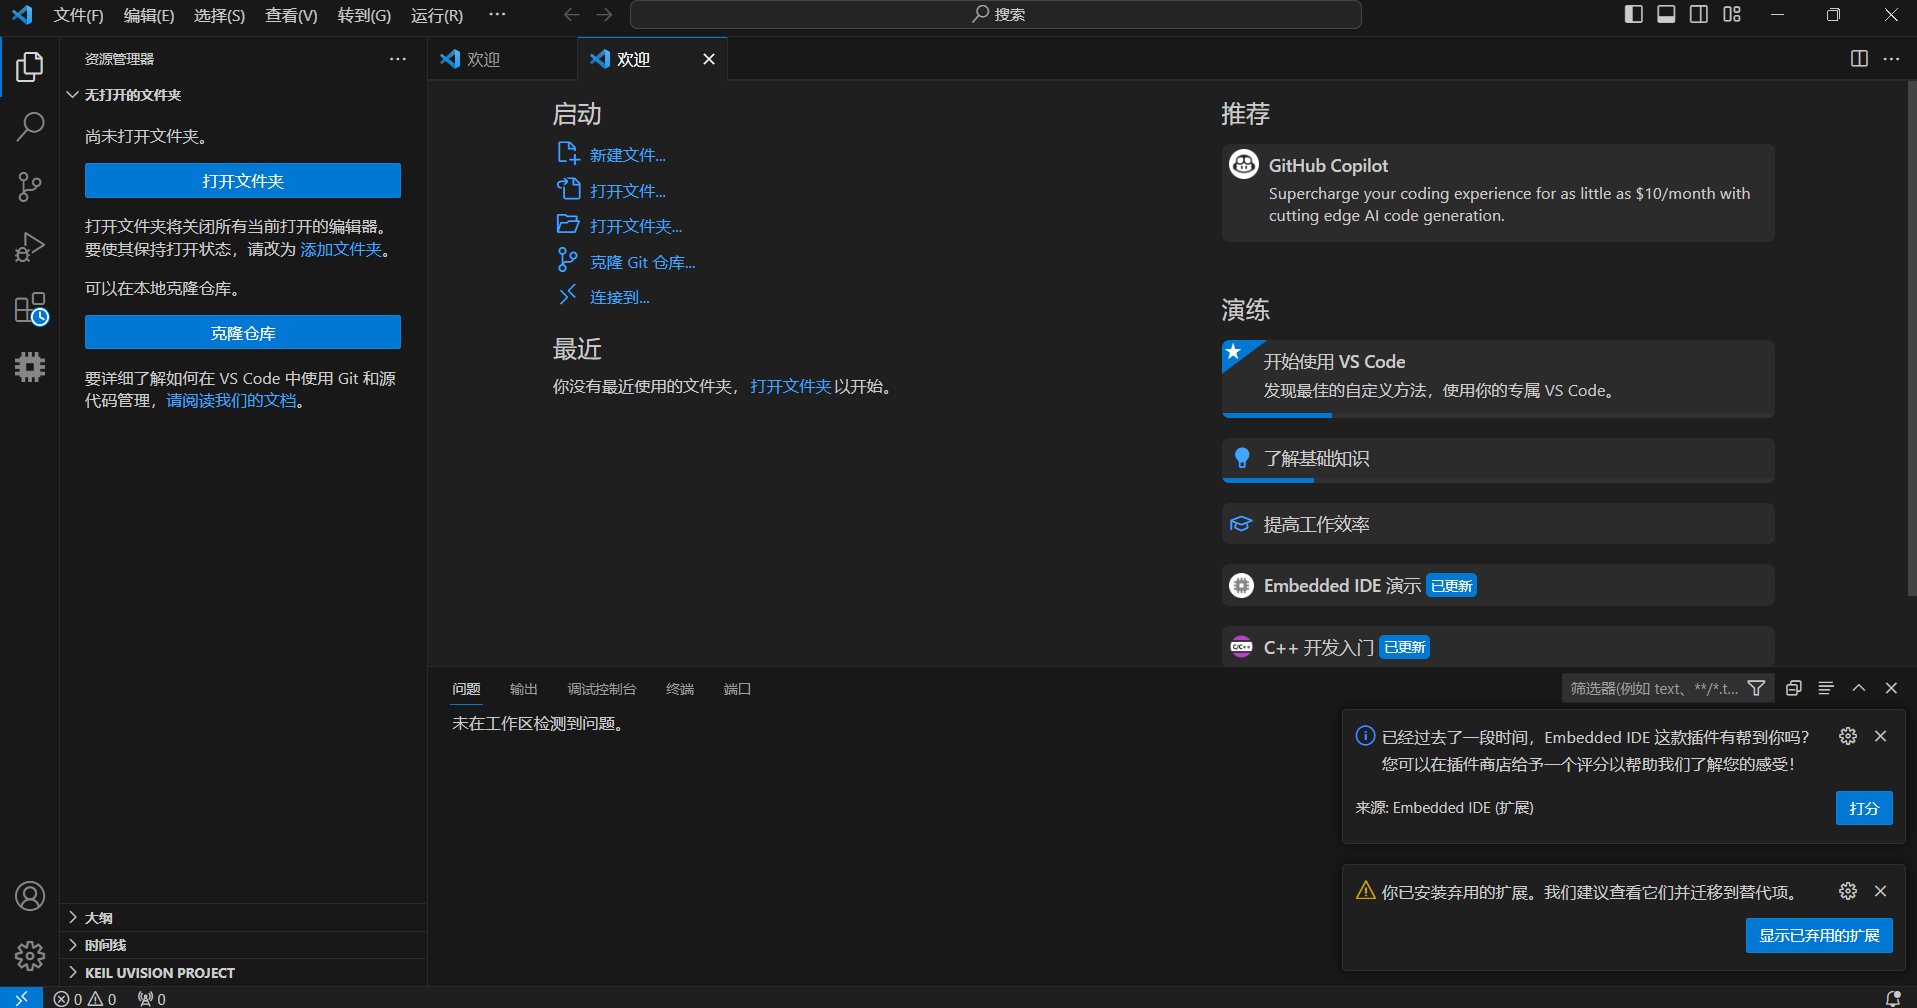Switch to the 调试控制台 panel tab
This screenshot has height=1008, width=1917.
point(602,689)
